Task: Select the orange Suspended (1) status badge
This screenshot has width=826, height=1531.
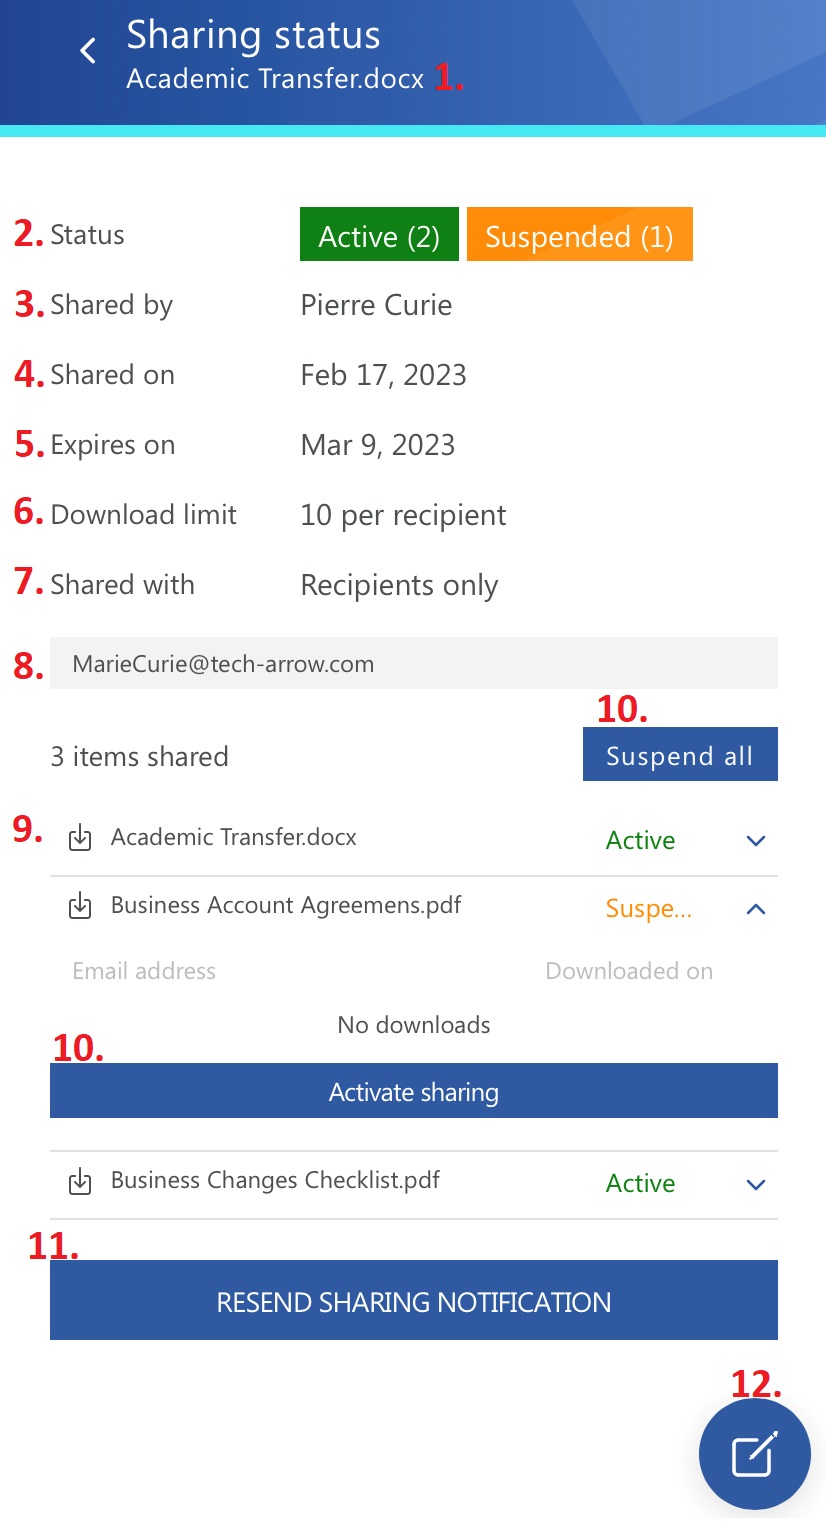Action: tap(579, 236)
